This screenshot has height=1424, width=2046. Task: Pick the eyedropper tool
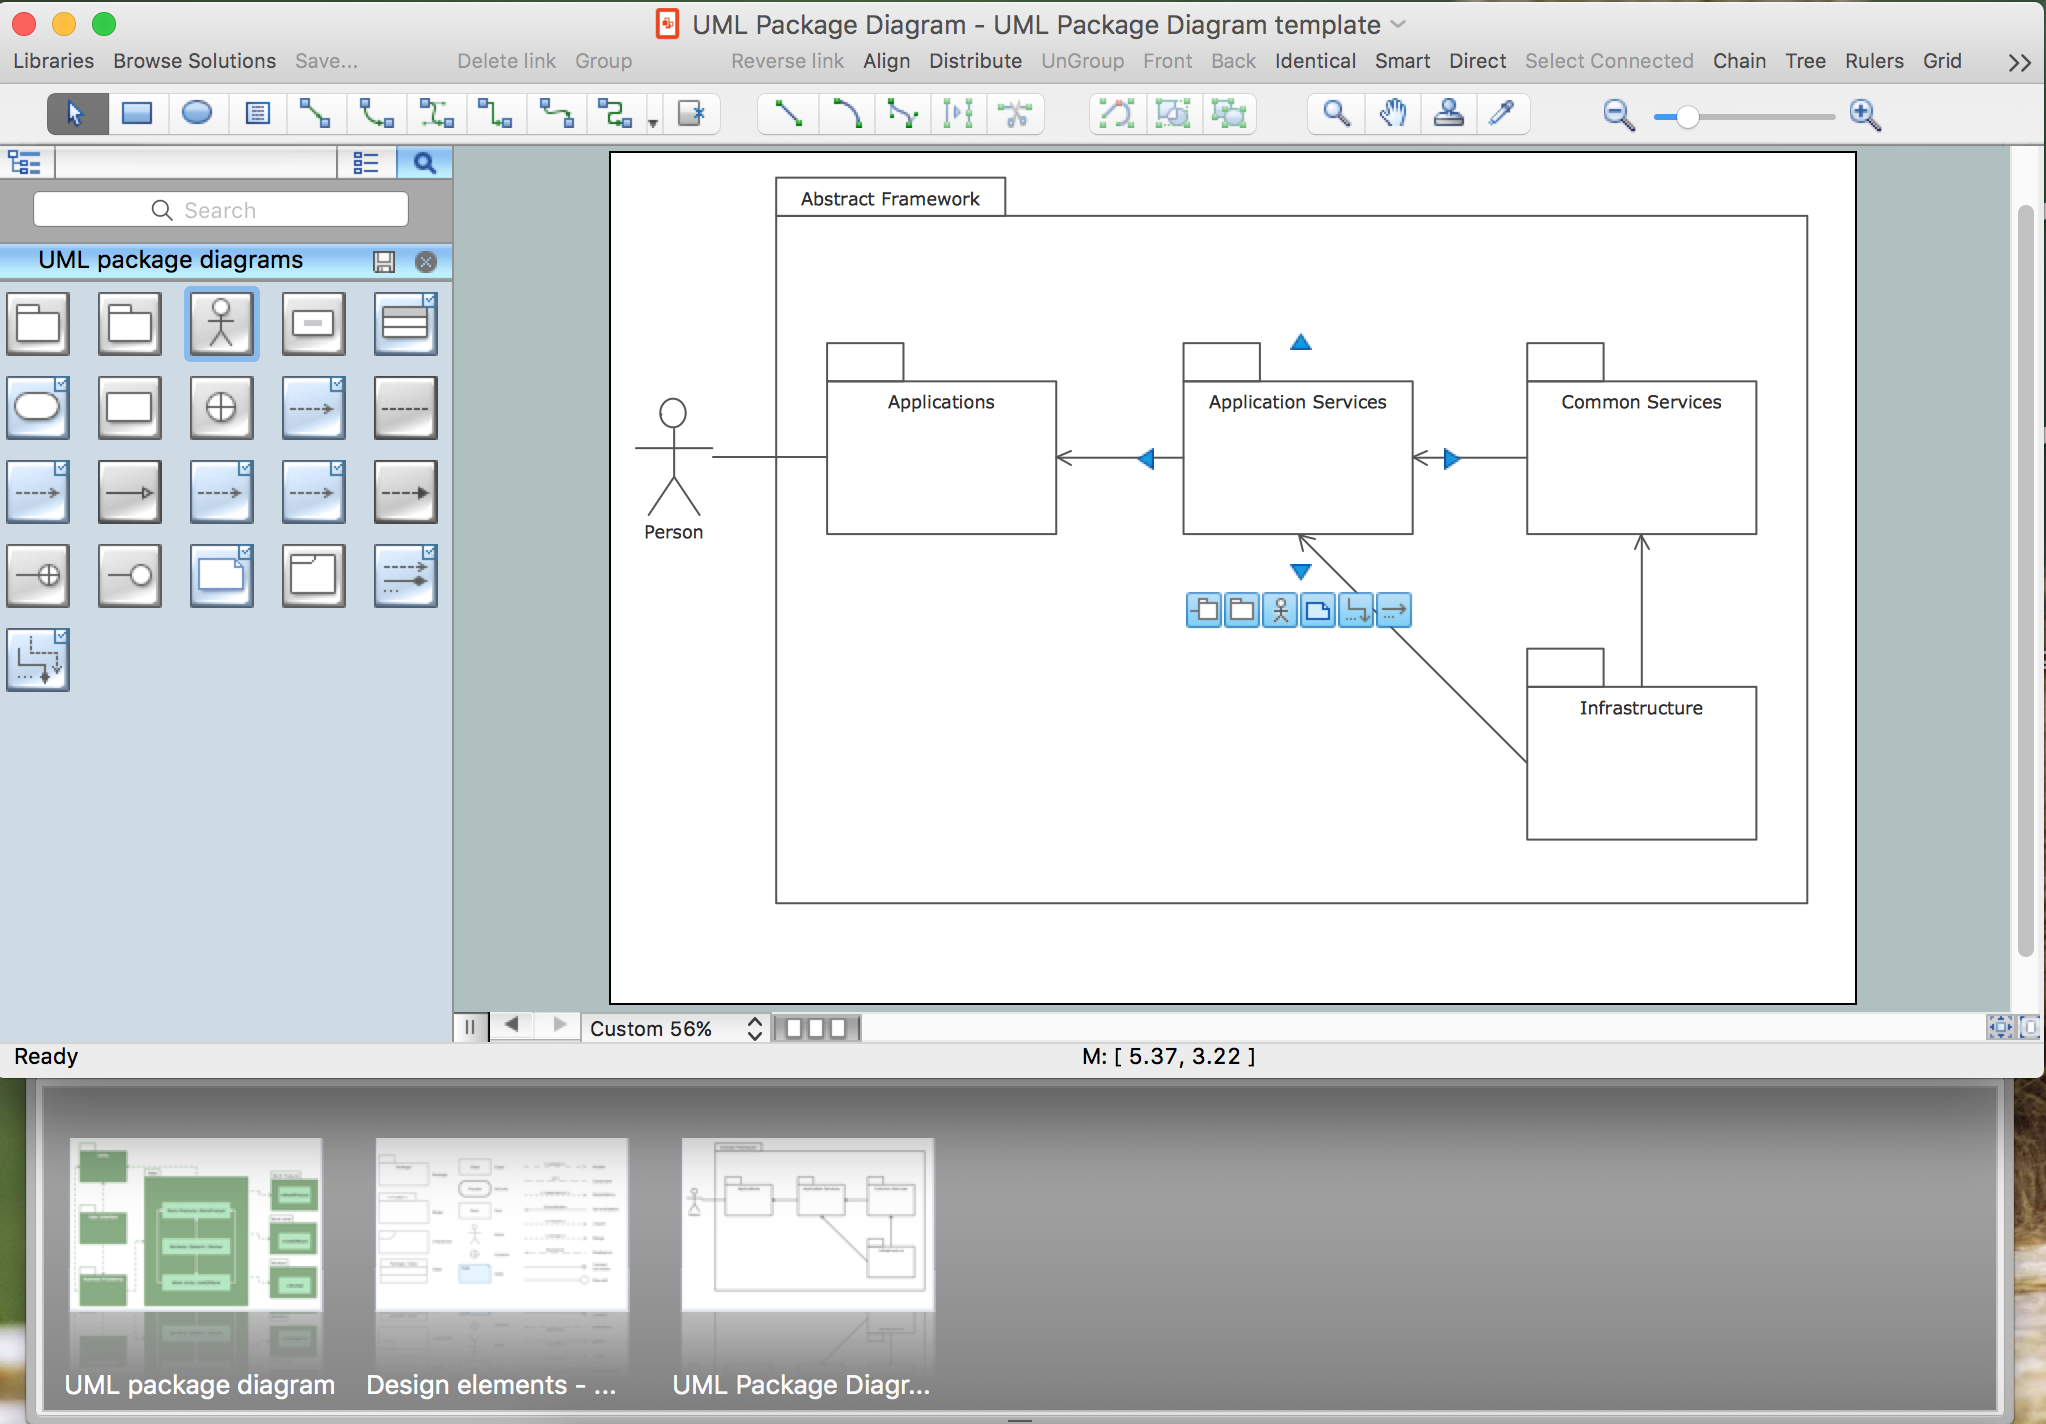coord(1502,114)
